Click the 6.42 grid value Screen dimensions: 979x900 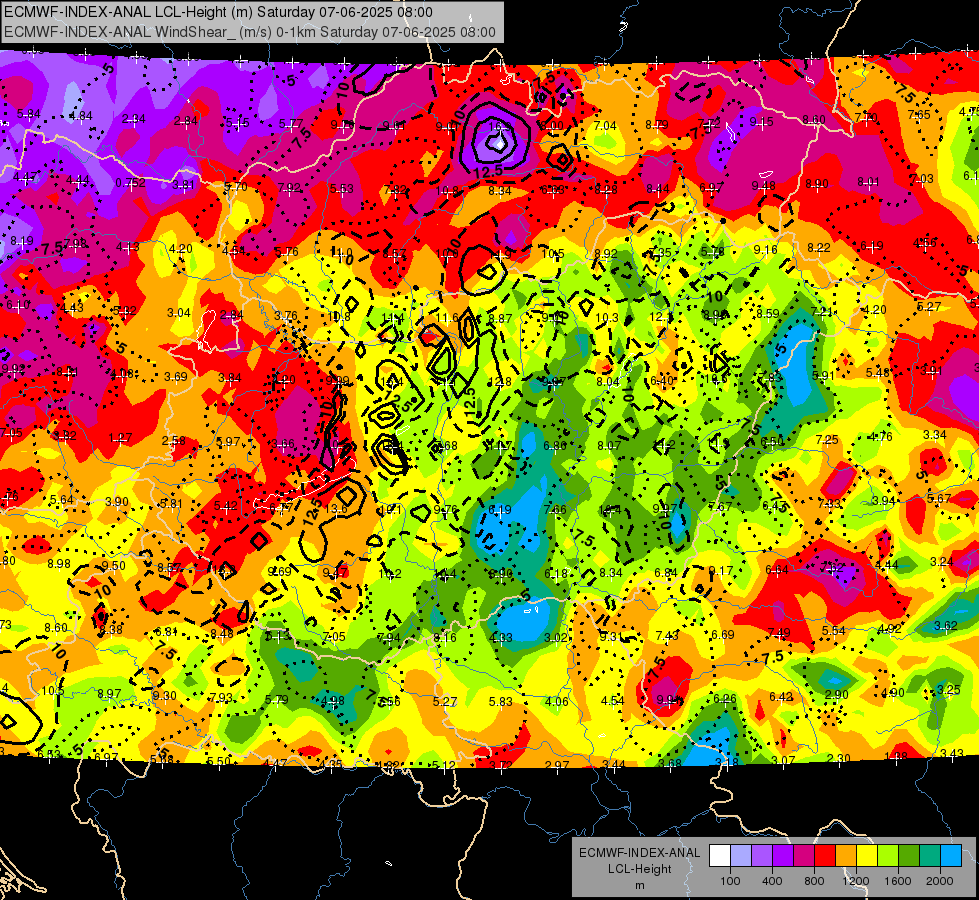pyautogui.click(x=781, y=696)
